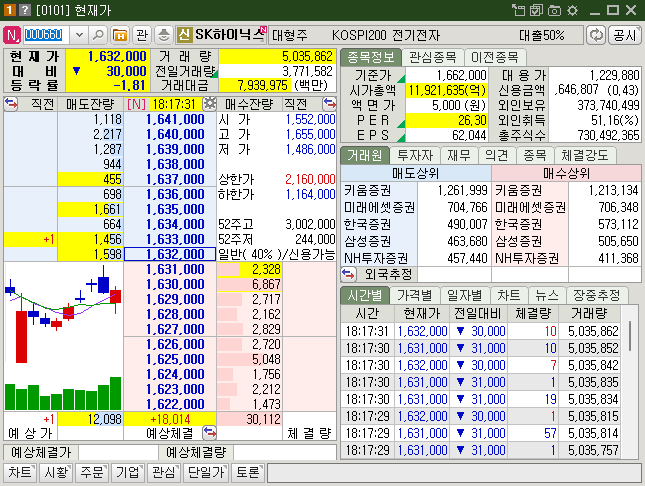Click 매수상위 header
This screenshot has width=645, height=486.
tap(566, 173)
